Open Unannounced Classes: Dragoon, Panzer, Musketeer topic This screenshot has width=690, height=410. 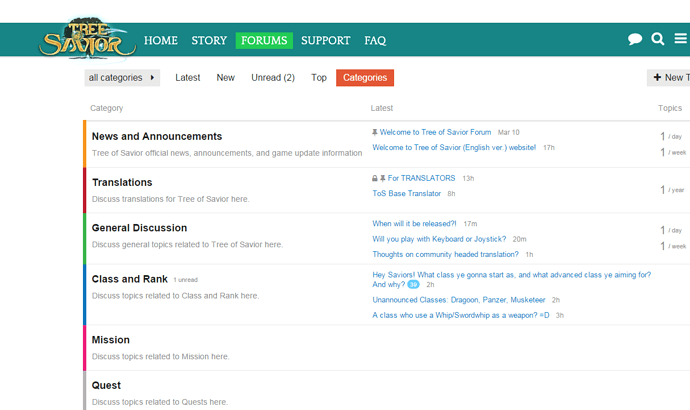click(459, 300)
